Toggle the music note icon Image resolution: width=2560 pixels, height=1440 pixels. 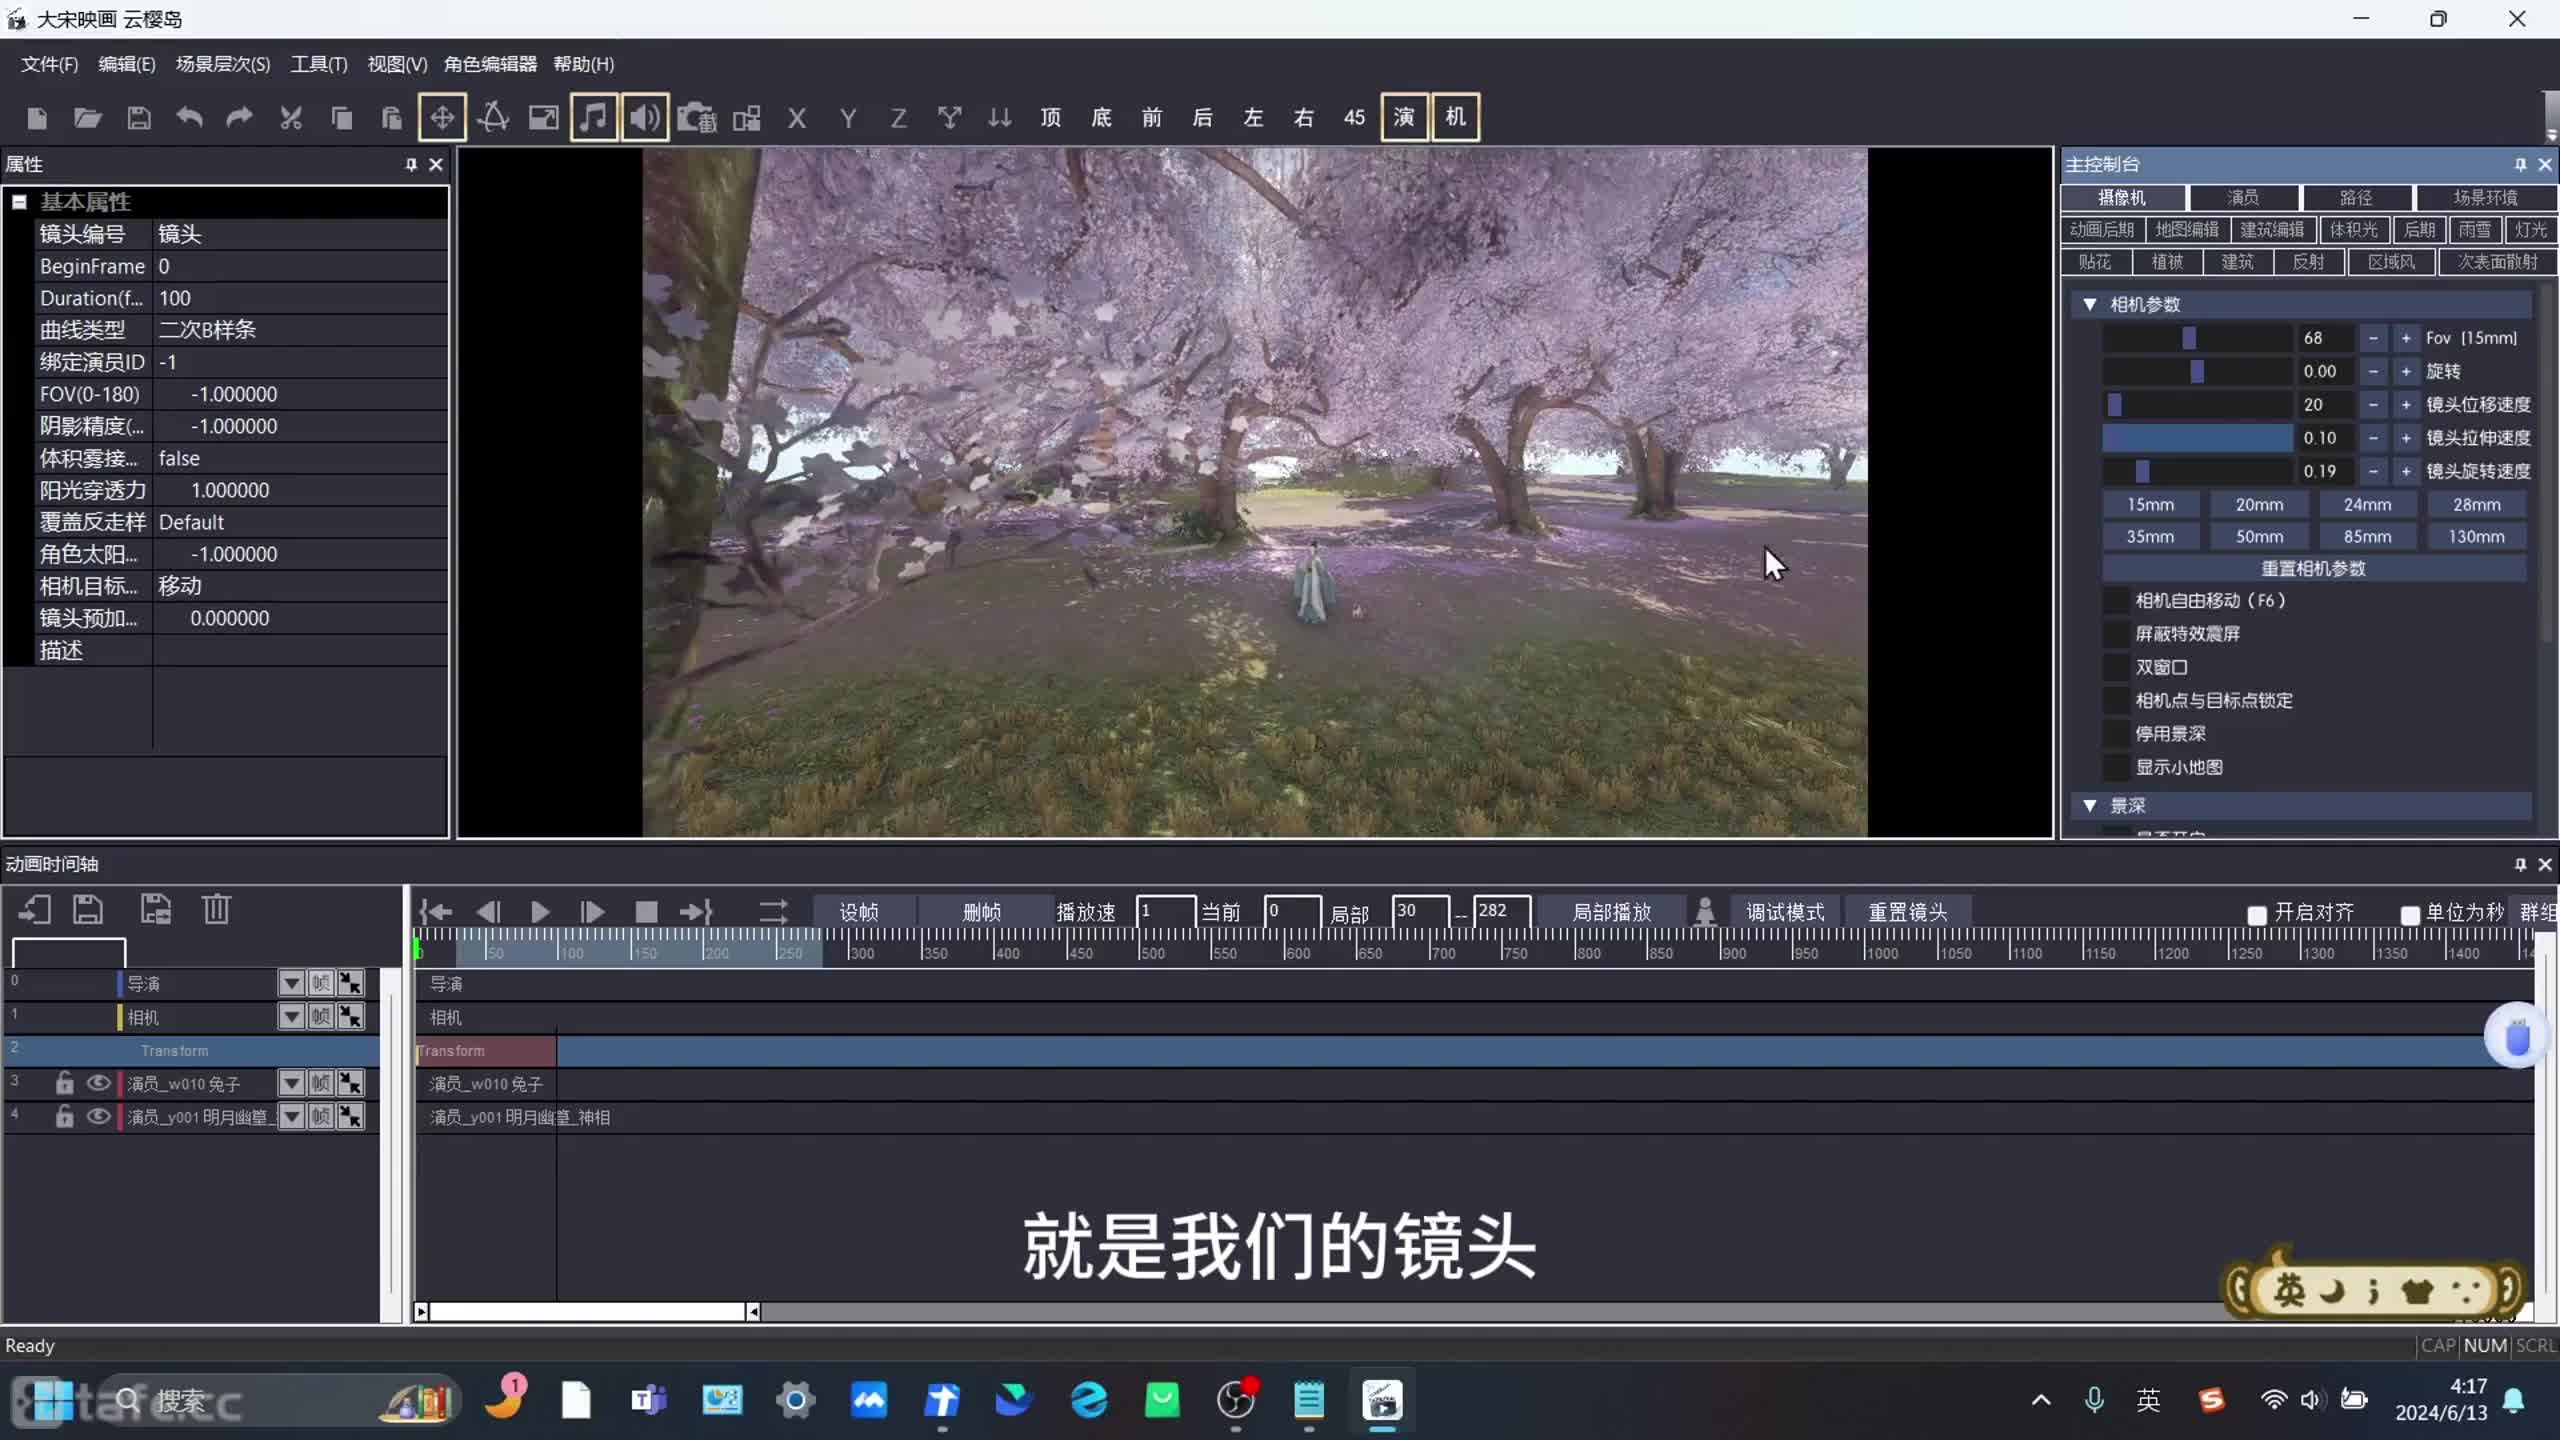(594, 117)
